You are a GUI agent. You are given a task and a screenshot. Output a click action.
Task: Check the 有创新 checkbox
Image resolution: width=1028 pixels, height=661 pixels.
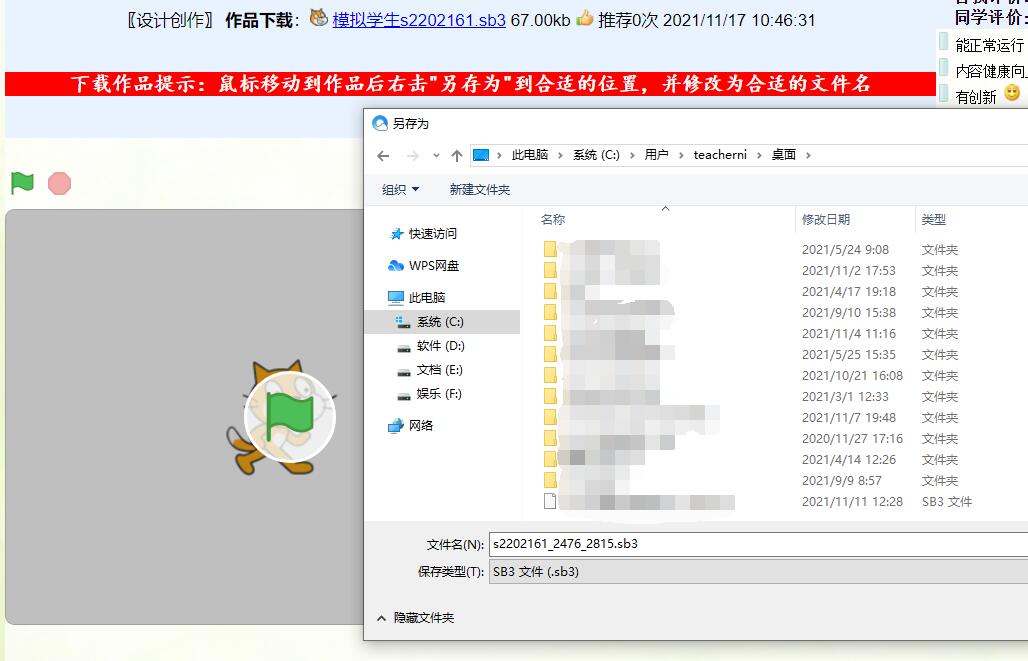click(x=943, y=94)
